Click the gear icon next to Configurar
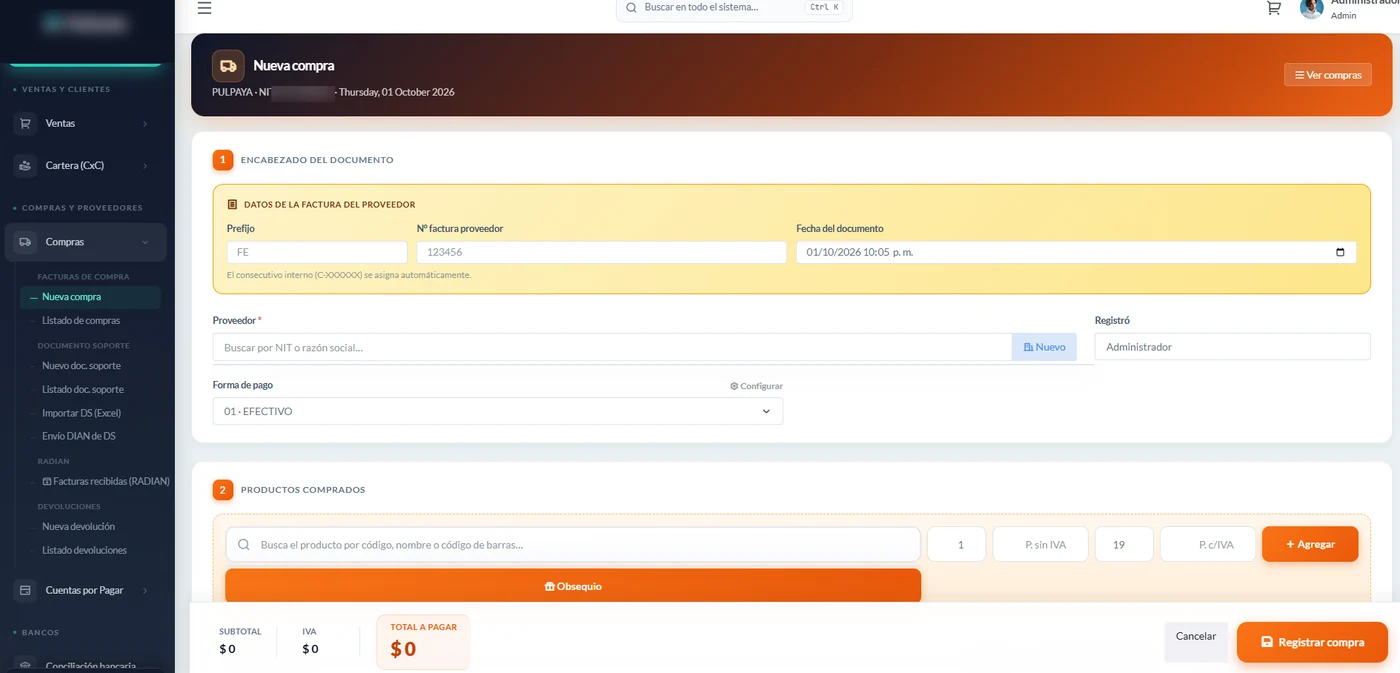Image resolution: width=1400 pixels, height=673 pixels. tap(734, 386)
